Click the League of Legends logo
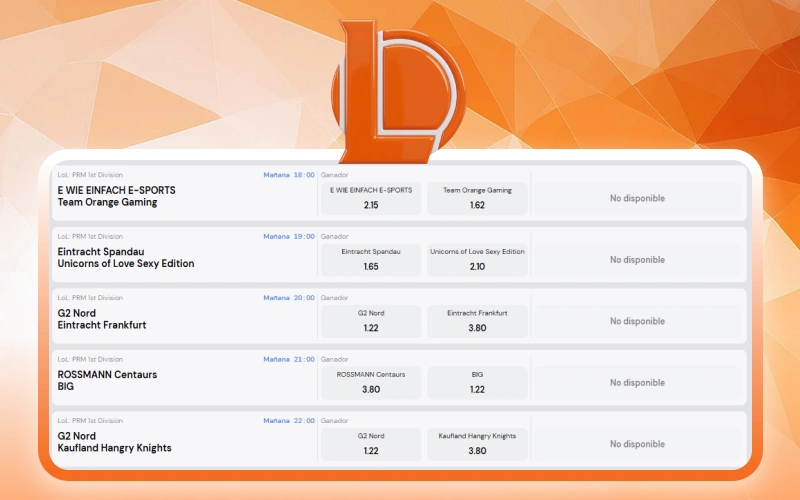Image resolution: width=800 pixels, height=500 pixels. (x=398, y=91)
